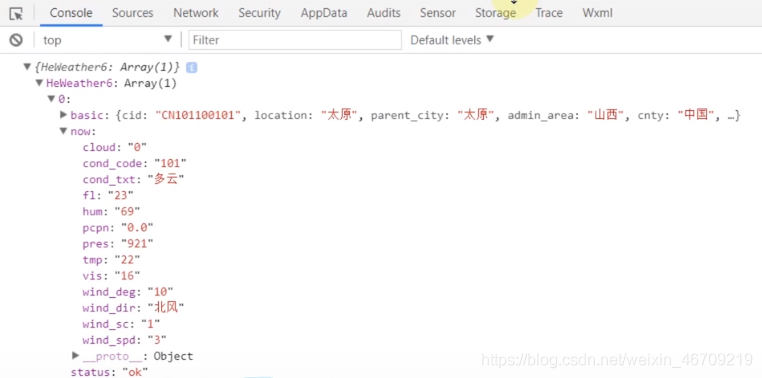Click the wind_spd: "3" row
762x378 pixels.
pyautogui.click(x=125, y=340)
